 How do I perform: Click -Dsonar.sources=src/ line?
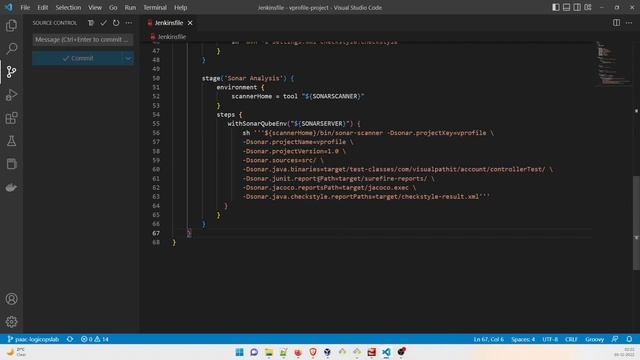tap(283, 160)
